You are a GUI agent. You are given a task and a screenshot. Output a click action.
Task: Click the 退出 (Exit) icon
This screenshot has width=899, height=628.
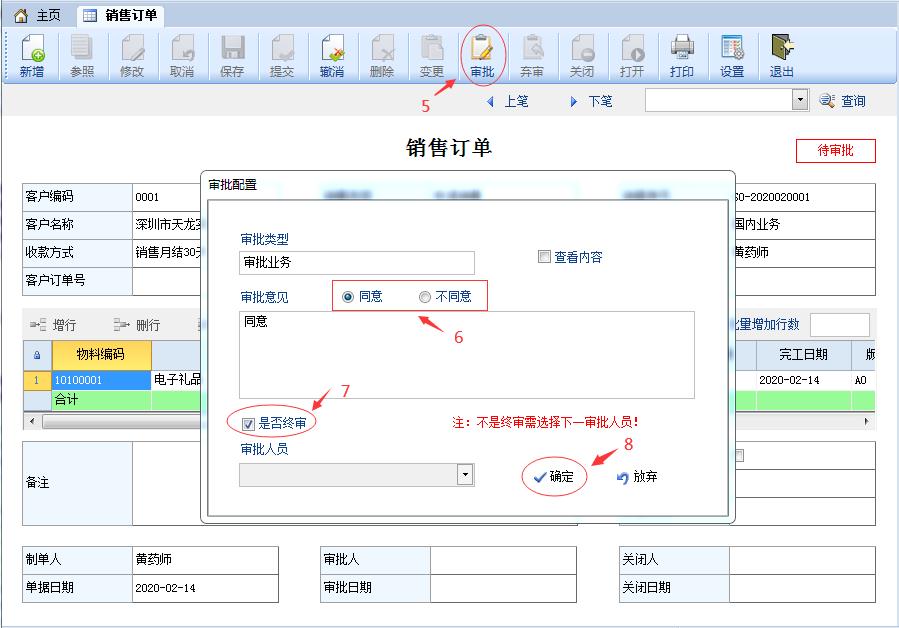click(781, 55)
